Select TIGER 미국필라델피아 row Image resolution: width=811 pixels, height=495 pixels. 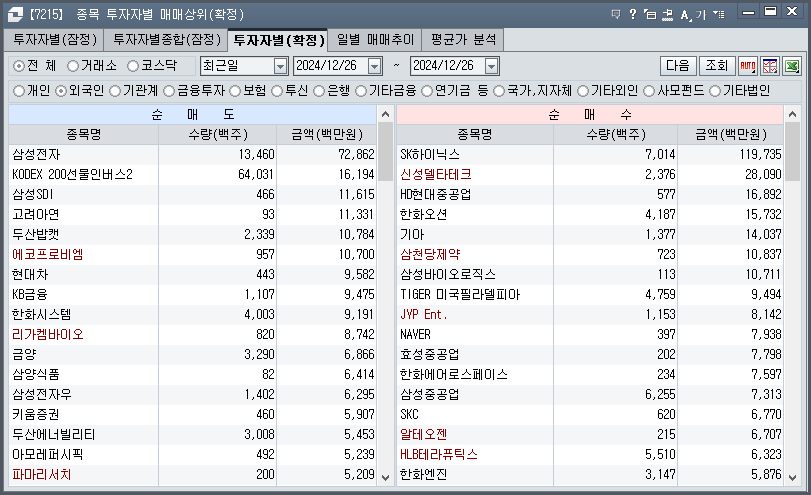(x=590, y=294)
